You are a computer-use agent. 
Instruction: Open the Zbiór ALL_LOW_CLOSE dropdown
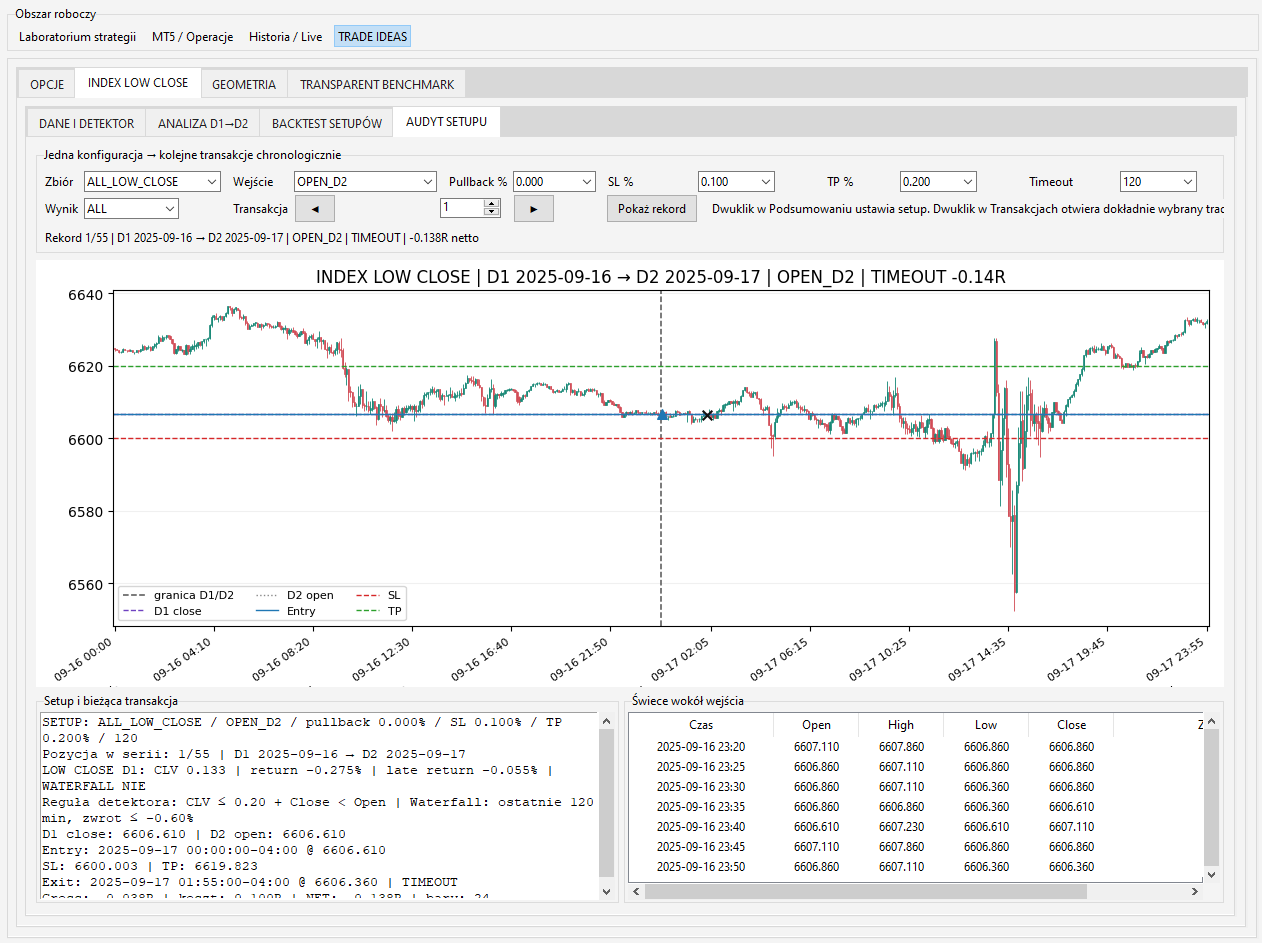point(152,182)
